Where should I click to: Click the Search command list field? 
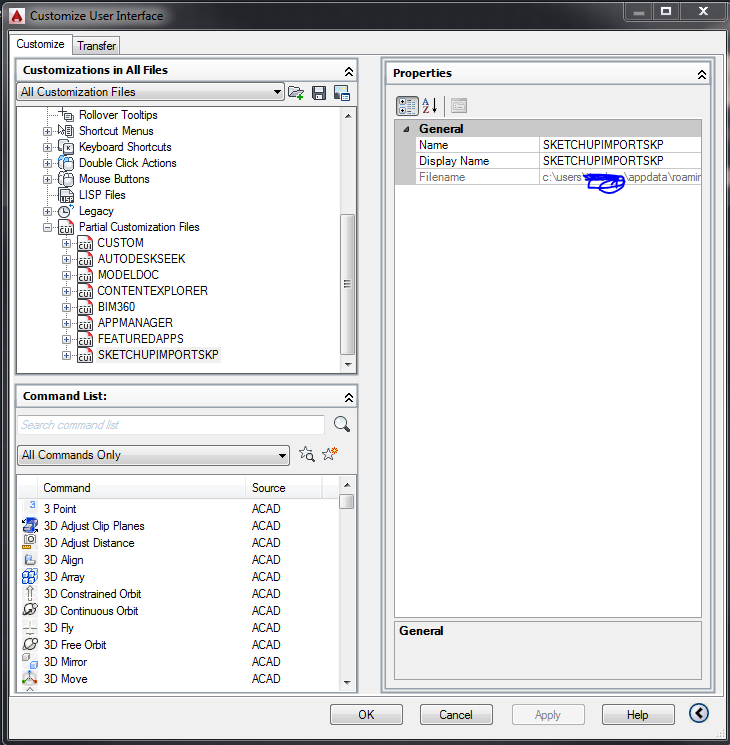[171, 425]
